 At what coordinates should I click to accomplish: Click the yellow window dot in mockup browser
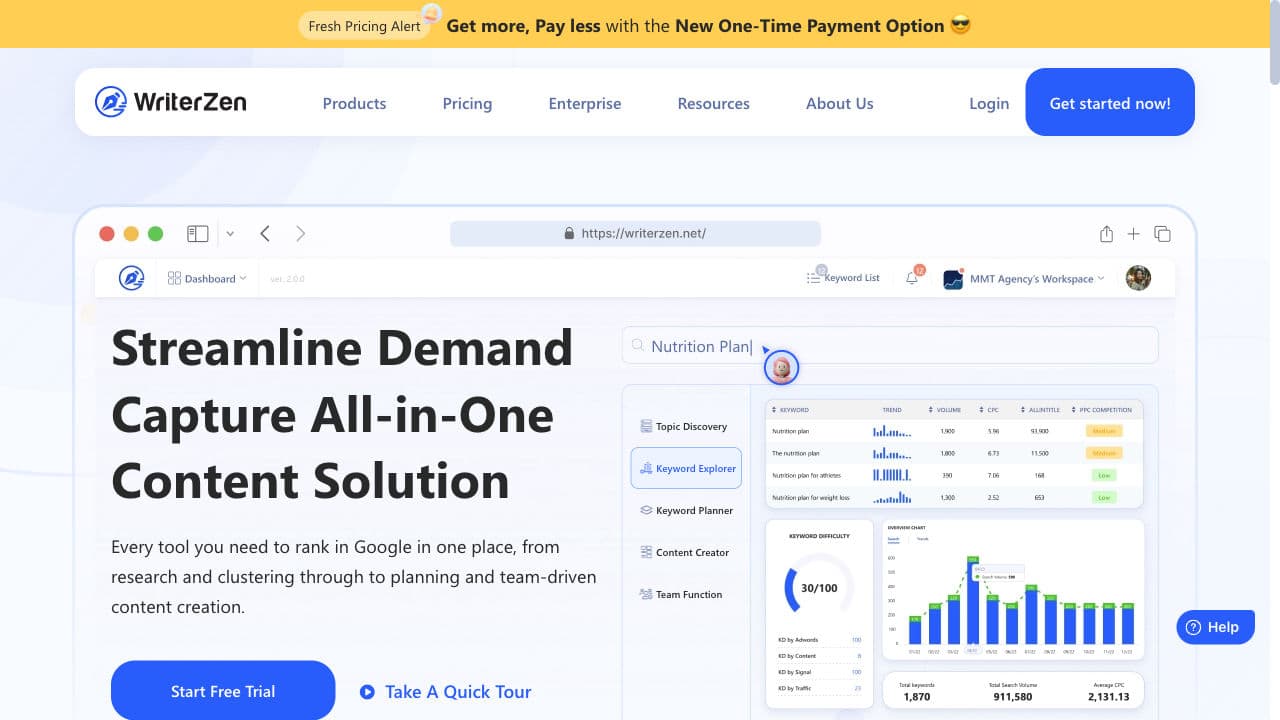tap(131, 234)
